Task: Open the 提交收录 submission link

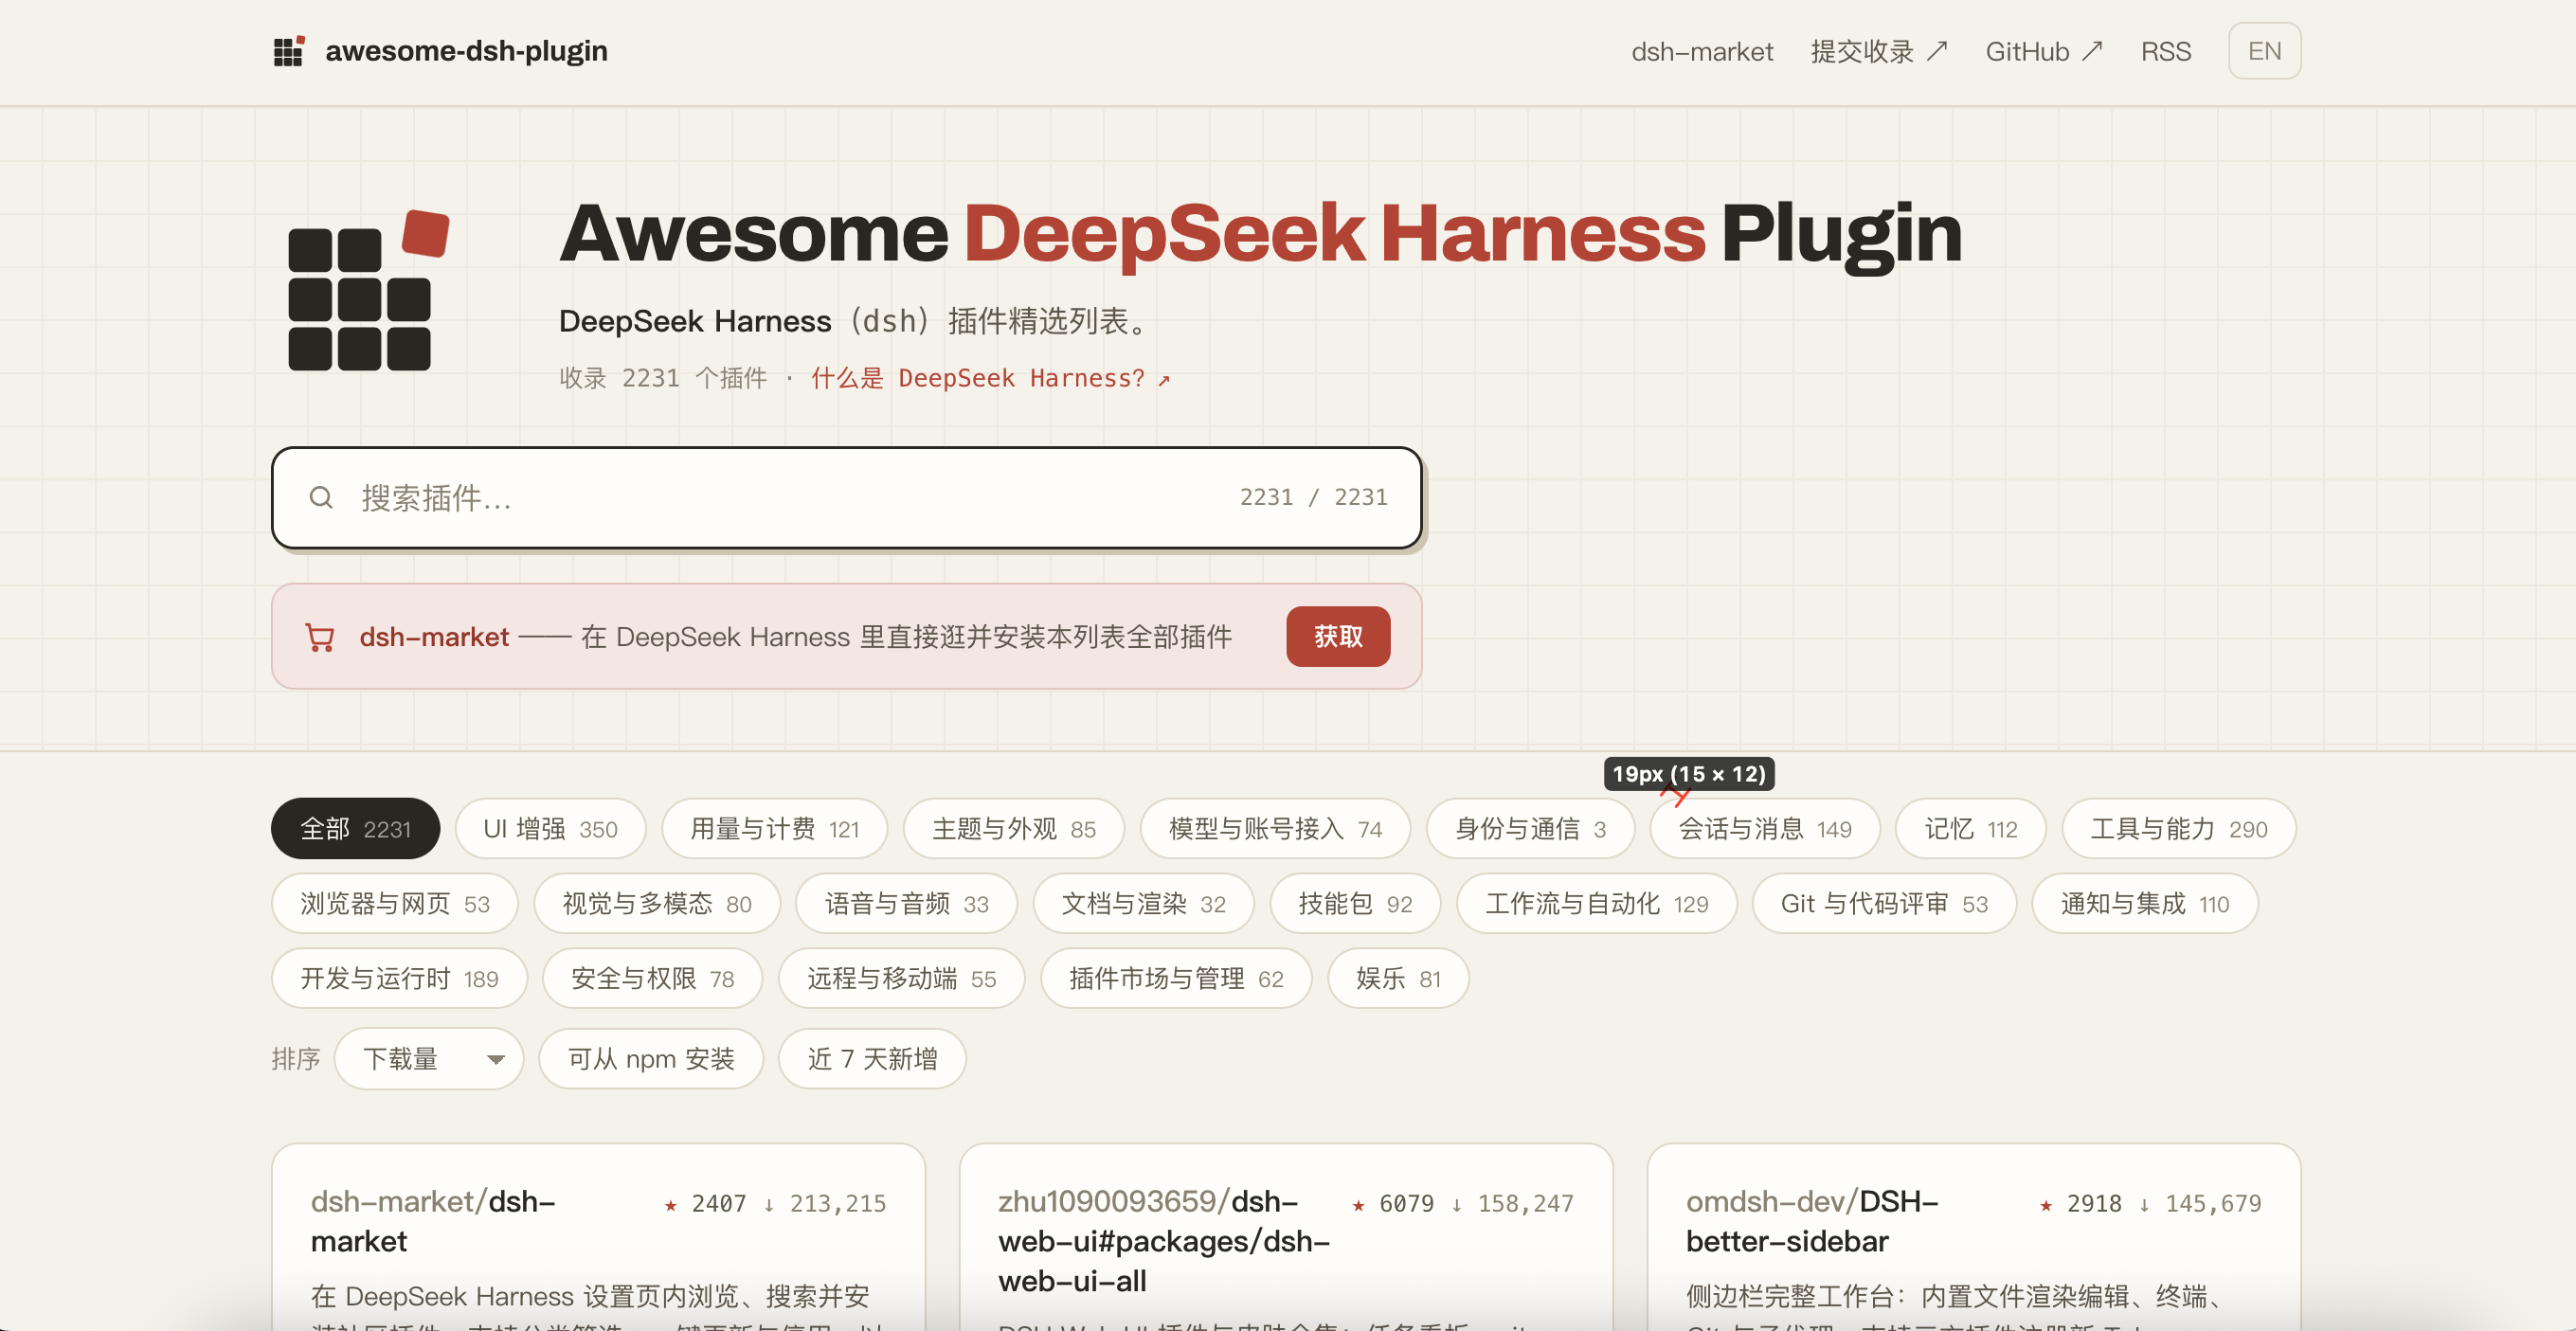Action: 1879,51
